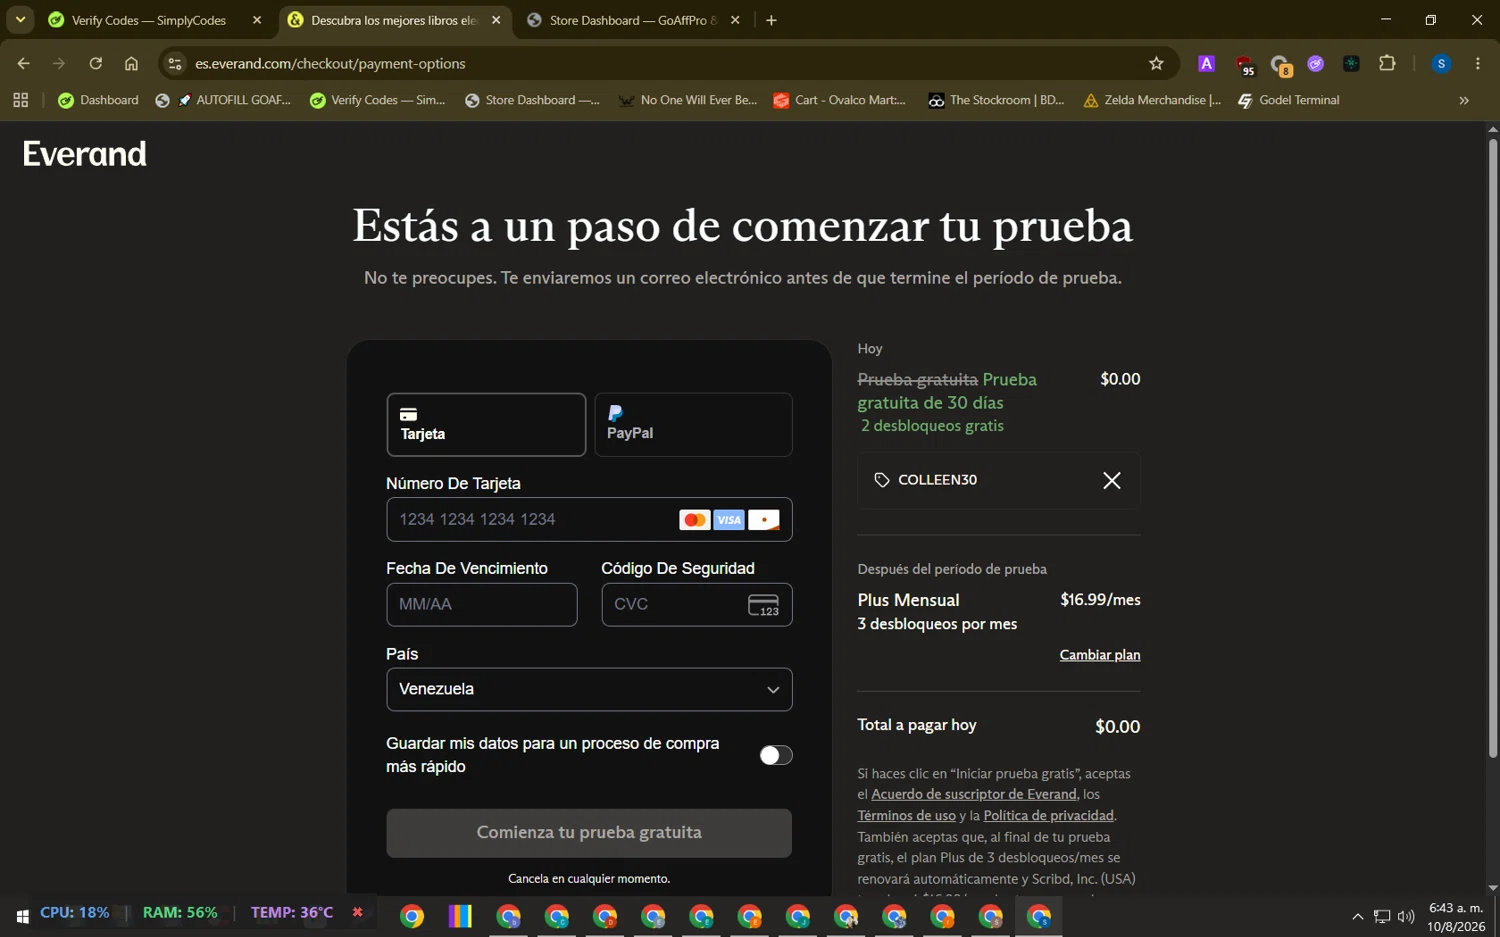The width and height of the screenshot is (1500, 937).
Task: Click the page vertical scrollbar
Action: coord(1492,450)
